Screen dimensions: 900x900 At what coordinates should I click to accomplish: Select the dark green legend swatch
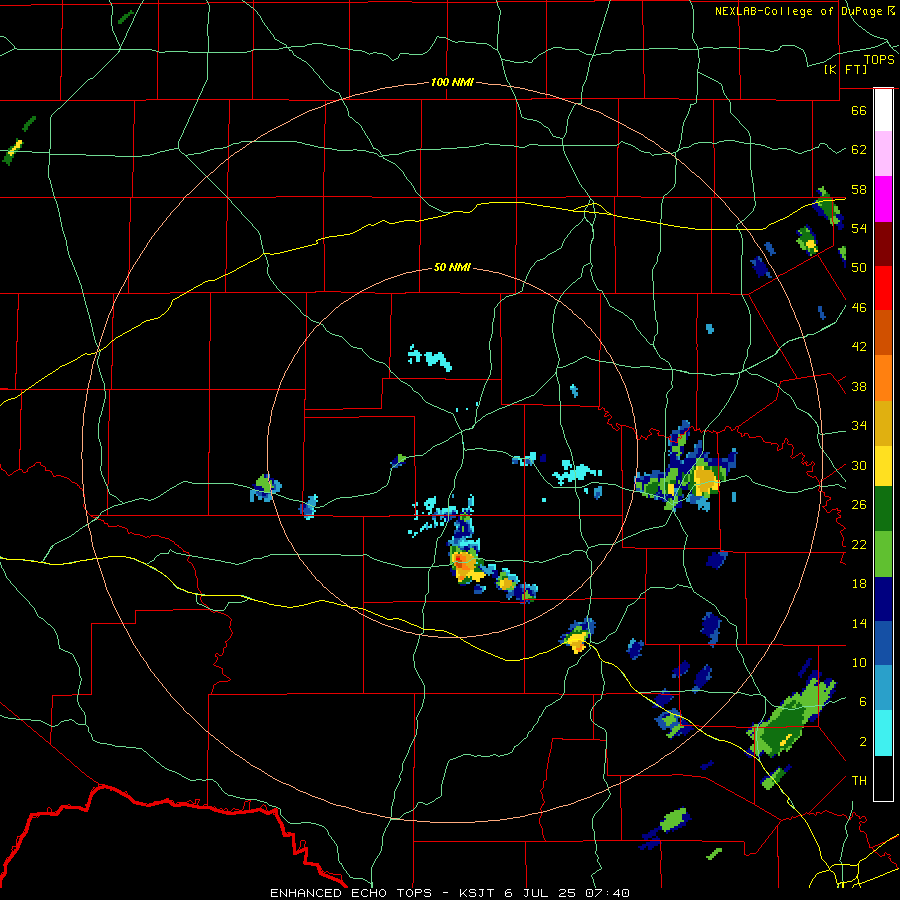[883, 509]
